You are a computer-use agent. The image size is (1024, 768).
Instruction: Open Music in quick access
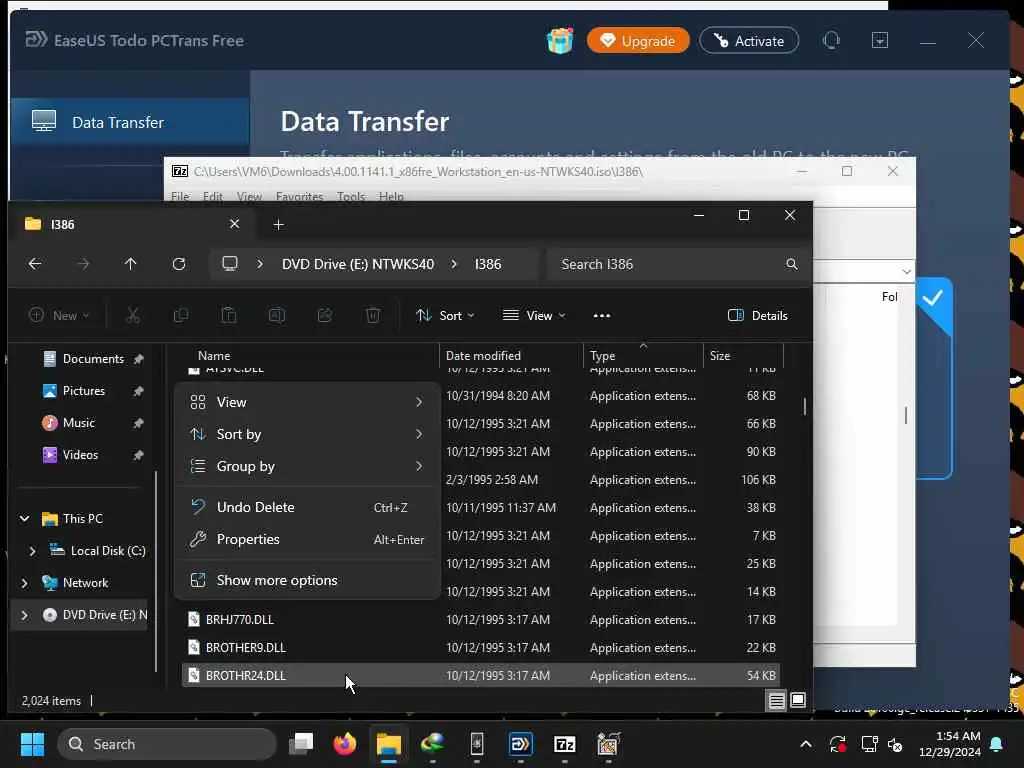click(x=79, y=423)
